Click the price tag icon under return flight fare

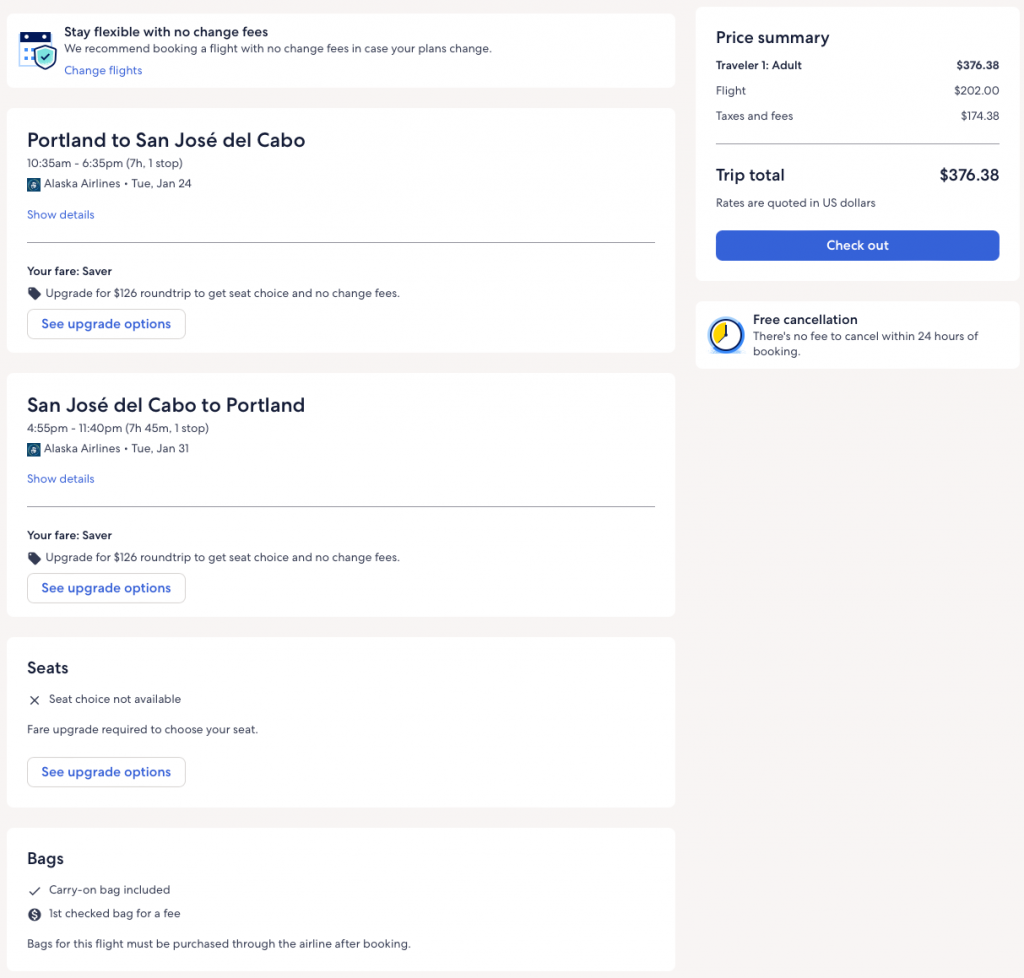click(x=35, y=558)
